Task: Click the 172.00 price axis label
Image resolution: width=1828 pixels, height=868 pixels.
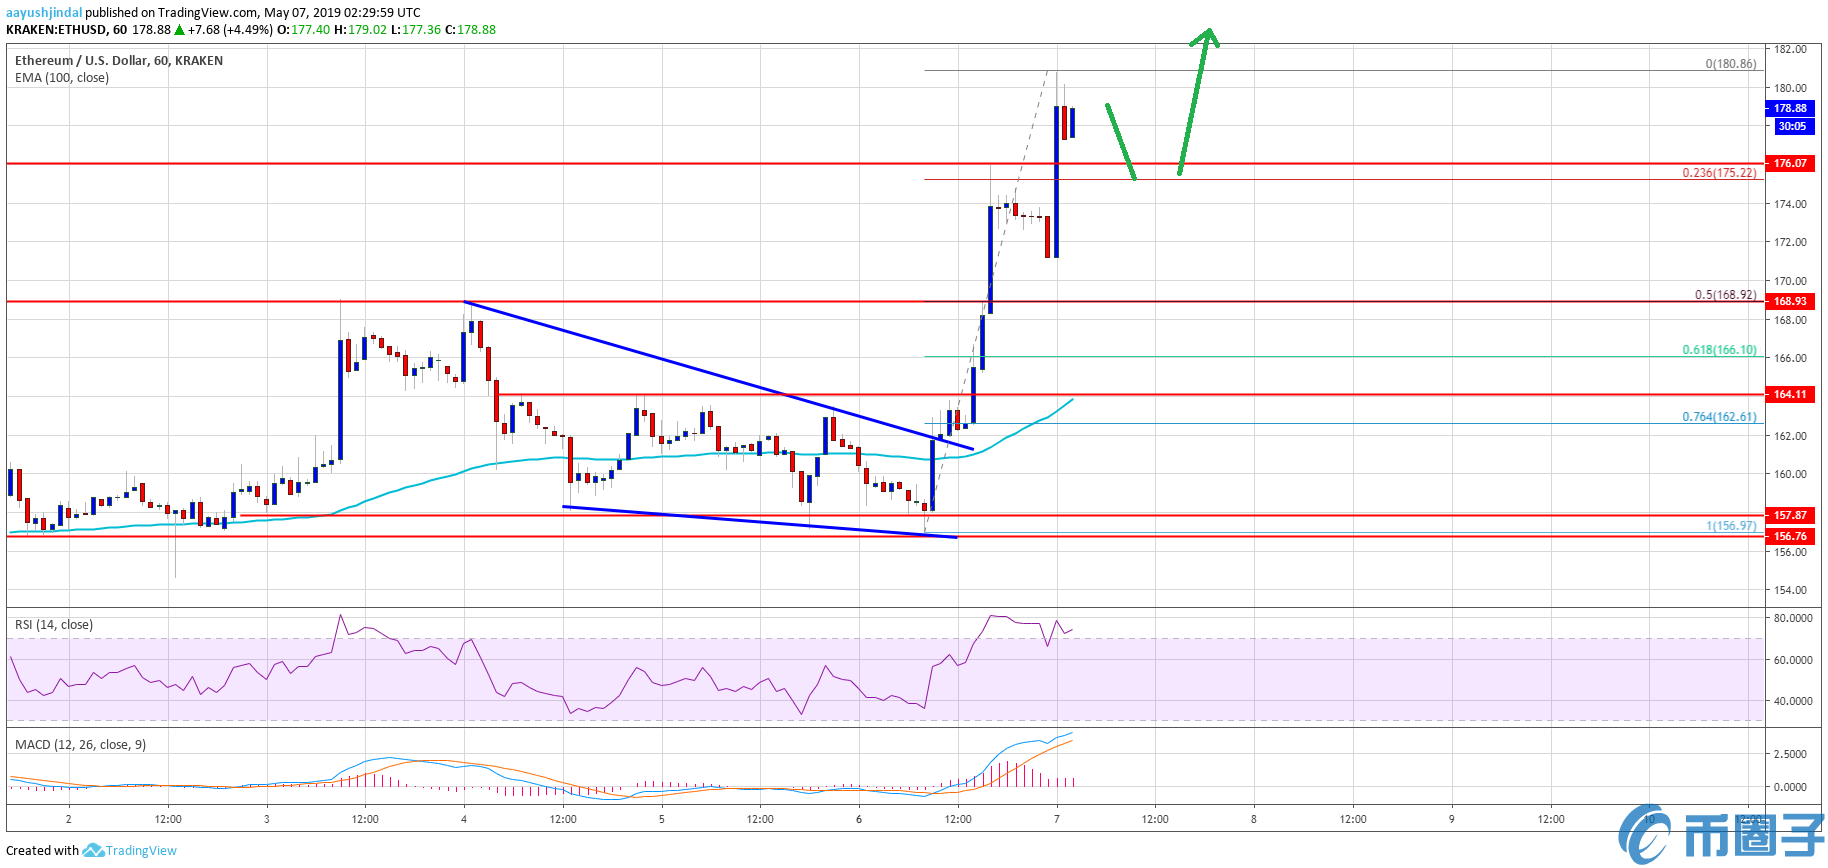Action: tap(1790, 242)
